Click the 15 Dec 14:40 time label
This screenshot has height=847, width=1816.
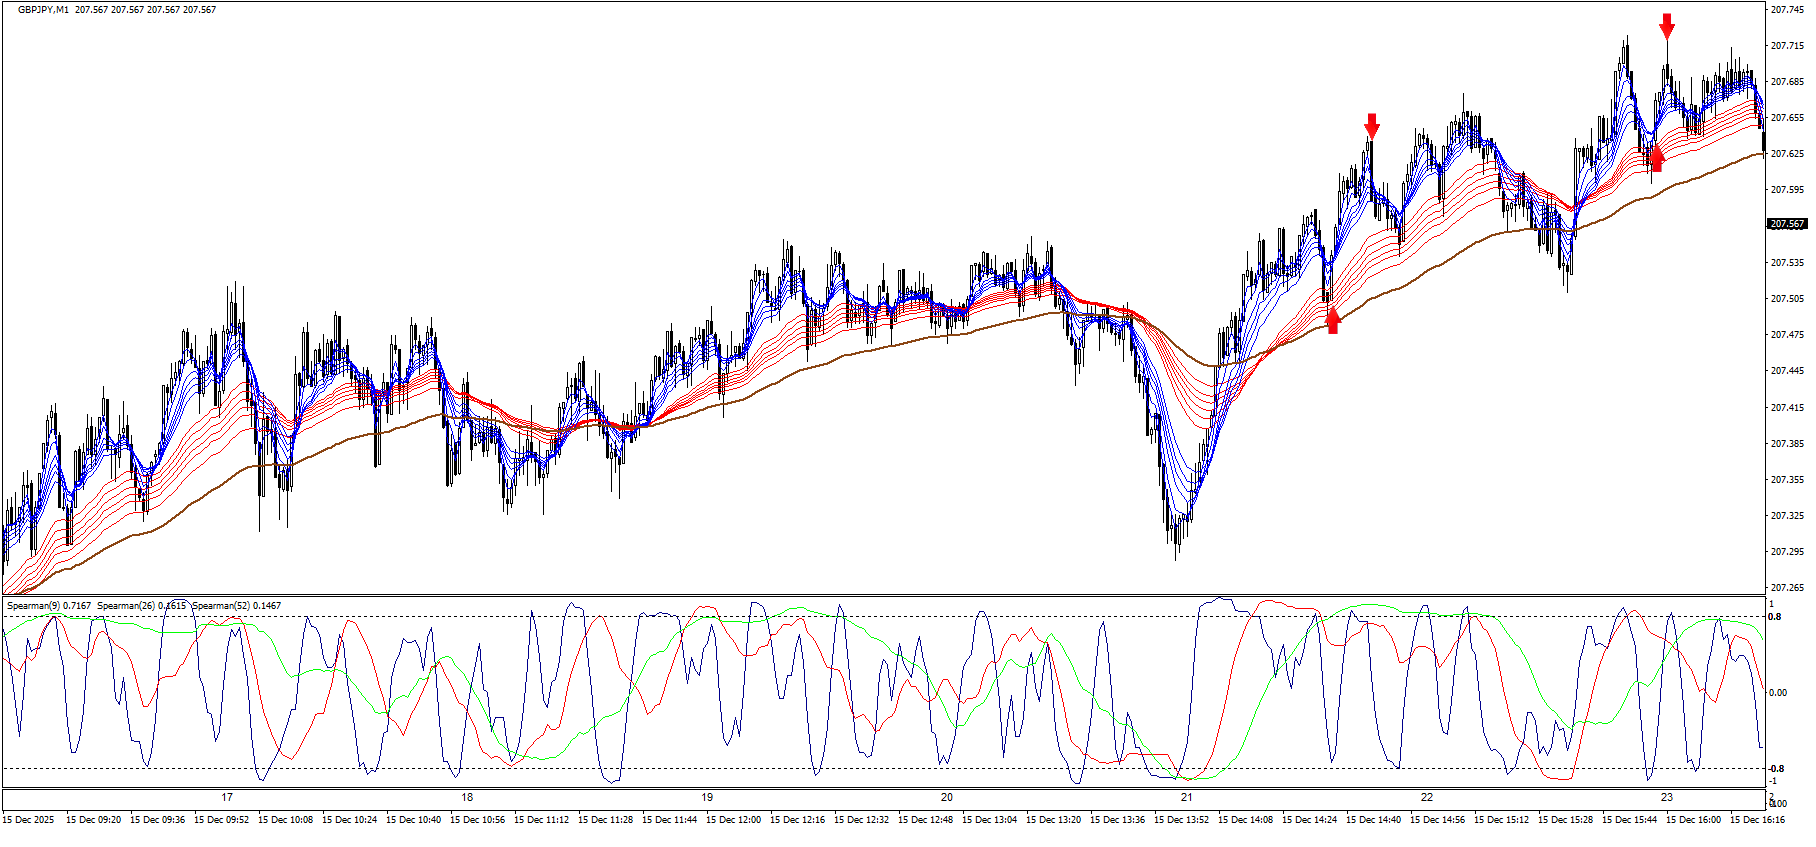coord(1373,820)
